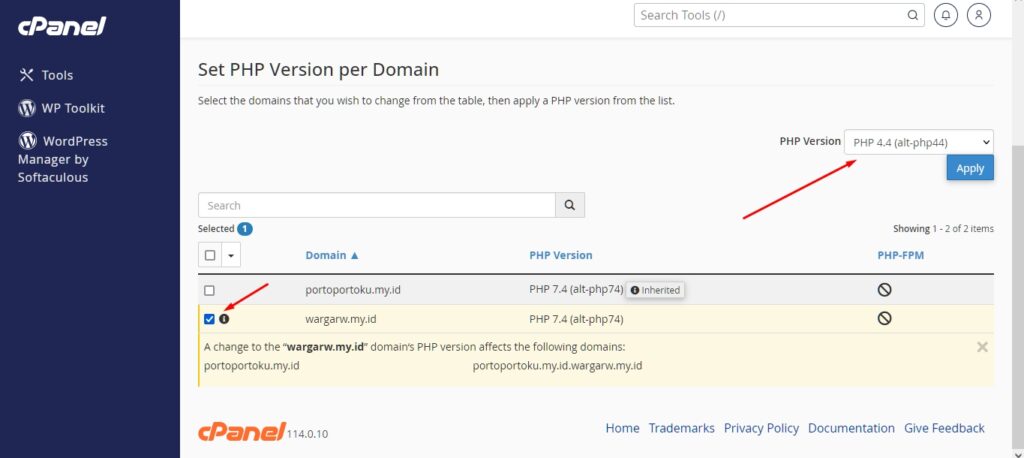Uncheck the wargarw.my.id checkbox
This screenshot has height=458, width=1024.
[x=210, y=319]
